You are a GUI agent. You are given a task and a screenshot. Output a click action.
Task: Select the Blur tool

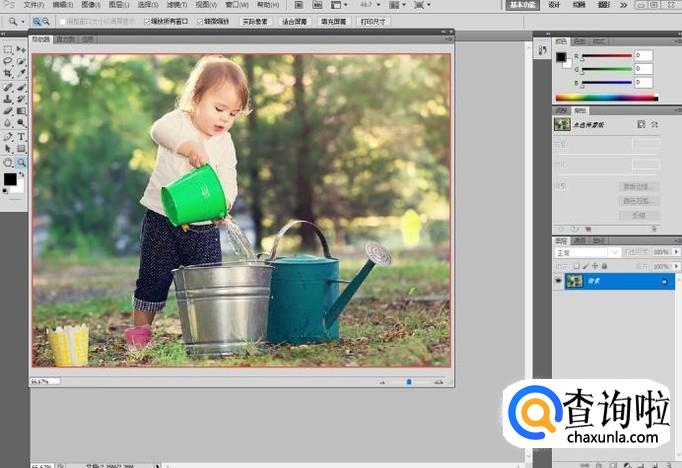(7, 123)
